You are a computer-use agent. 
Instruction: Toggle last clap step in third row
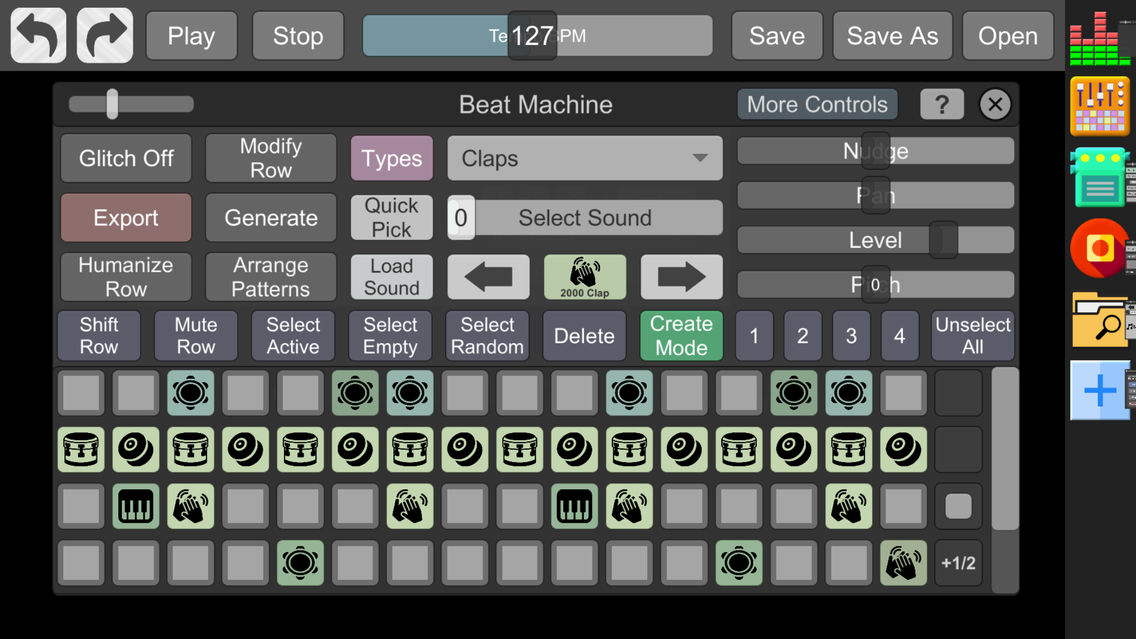tap(848, 506)
